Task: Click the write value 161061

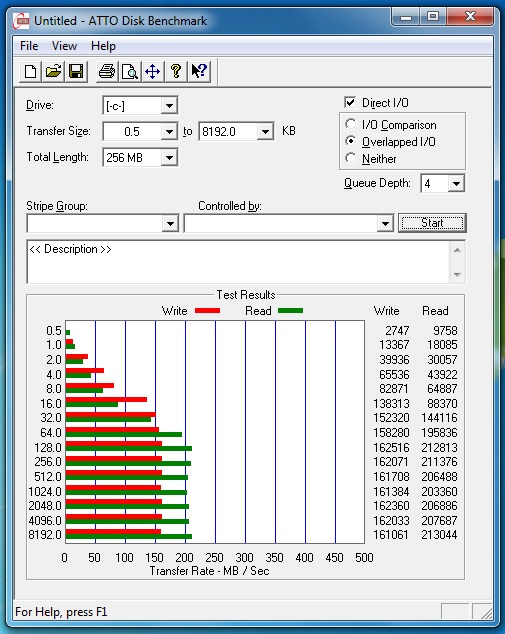Action: pos(391,535)
